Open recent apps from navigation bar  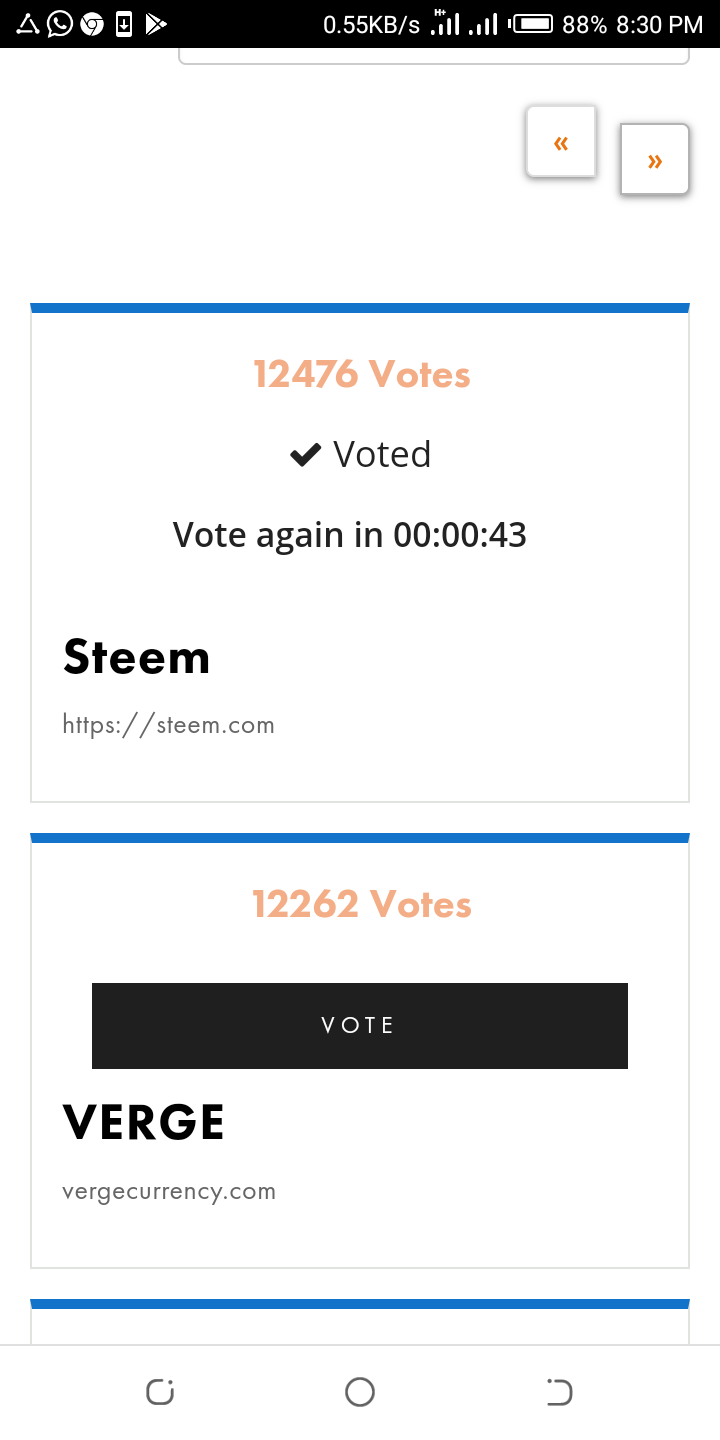(160, 1392)
